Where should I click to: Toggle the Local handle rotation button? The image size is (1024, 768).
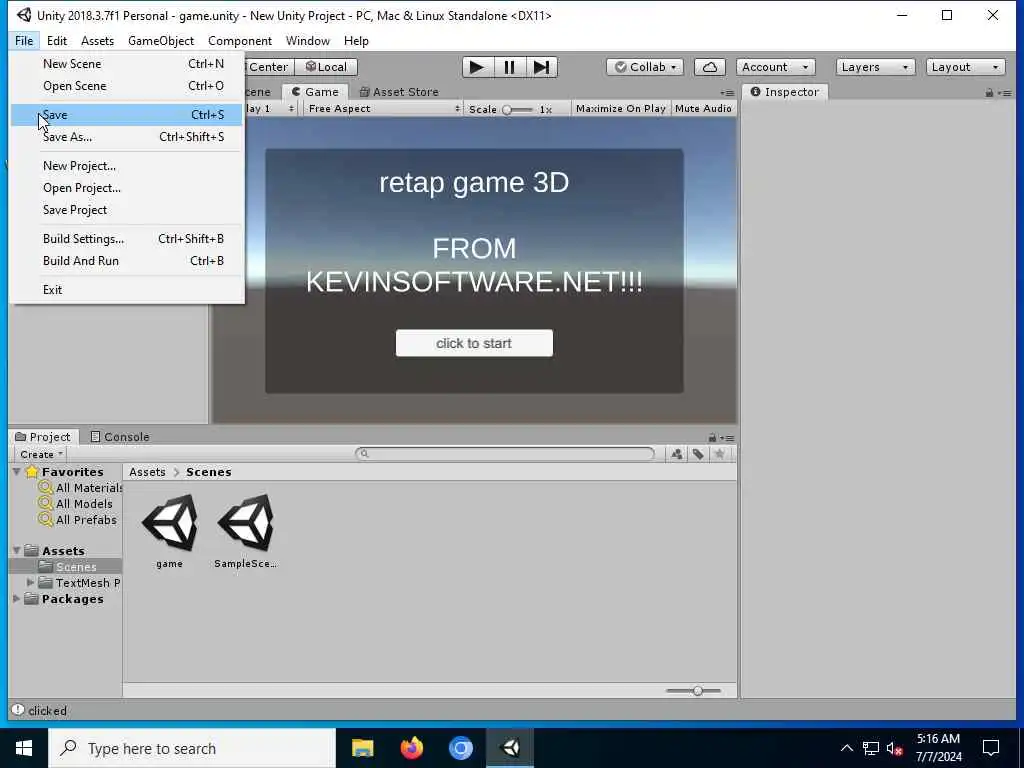tap(326, 67)
